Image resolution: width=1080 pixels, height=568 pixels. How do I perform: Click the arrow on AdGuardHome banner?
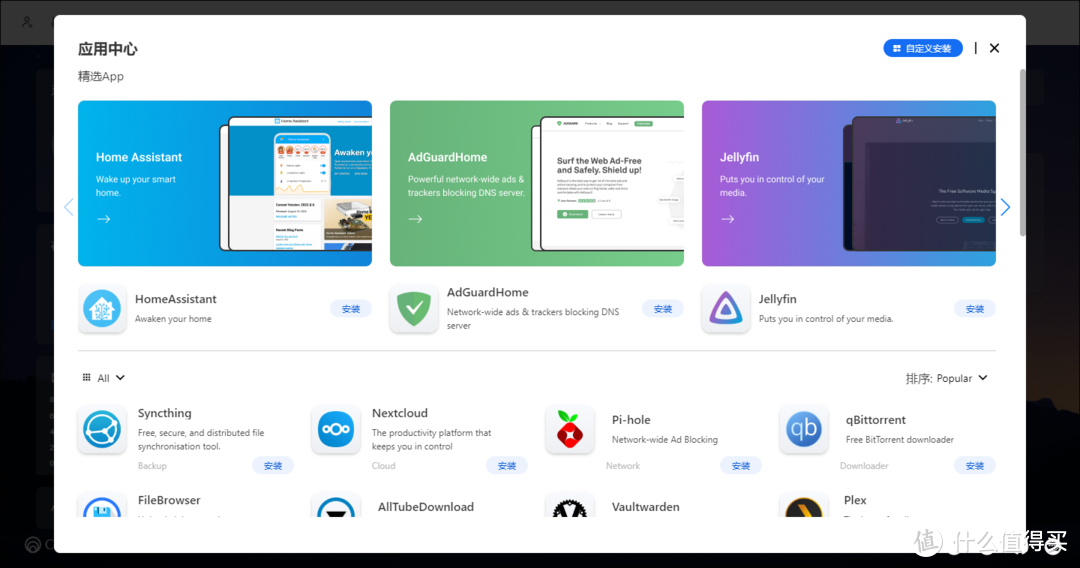(415, 219)
